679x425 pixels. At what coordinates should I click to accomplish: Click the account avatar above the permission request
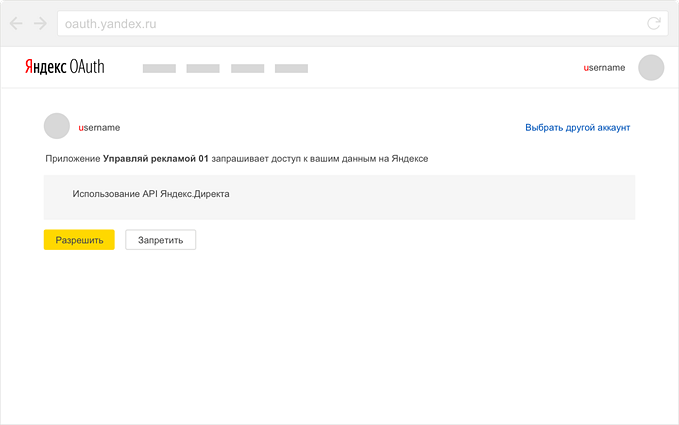[x=57, y=127]
